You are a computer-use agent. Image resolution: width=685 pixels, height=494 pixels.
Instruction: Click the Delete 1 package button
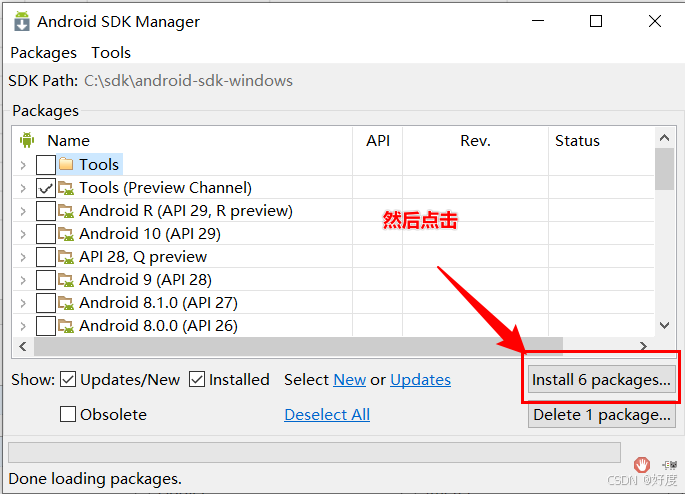click(602, 415)
